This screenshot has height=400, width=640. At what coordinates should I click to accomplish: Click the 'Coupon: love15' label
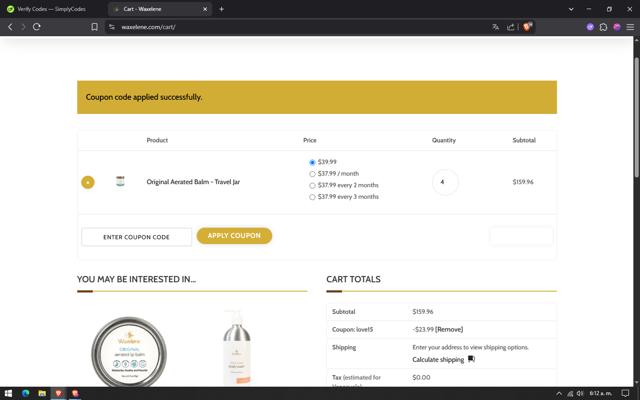click(353, 329)
